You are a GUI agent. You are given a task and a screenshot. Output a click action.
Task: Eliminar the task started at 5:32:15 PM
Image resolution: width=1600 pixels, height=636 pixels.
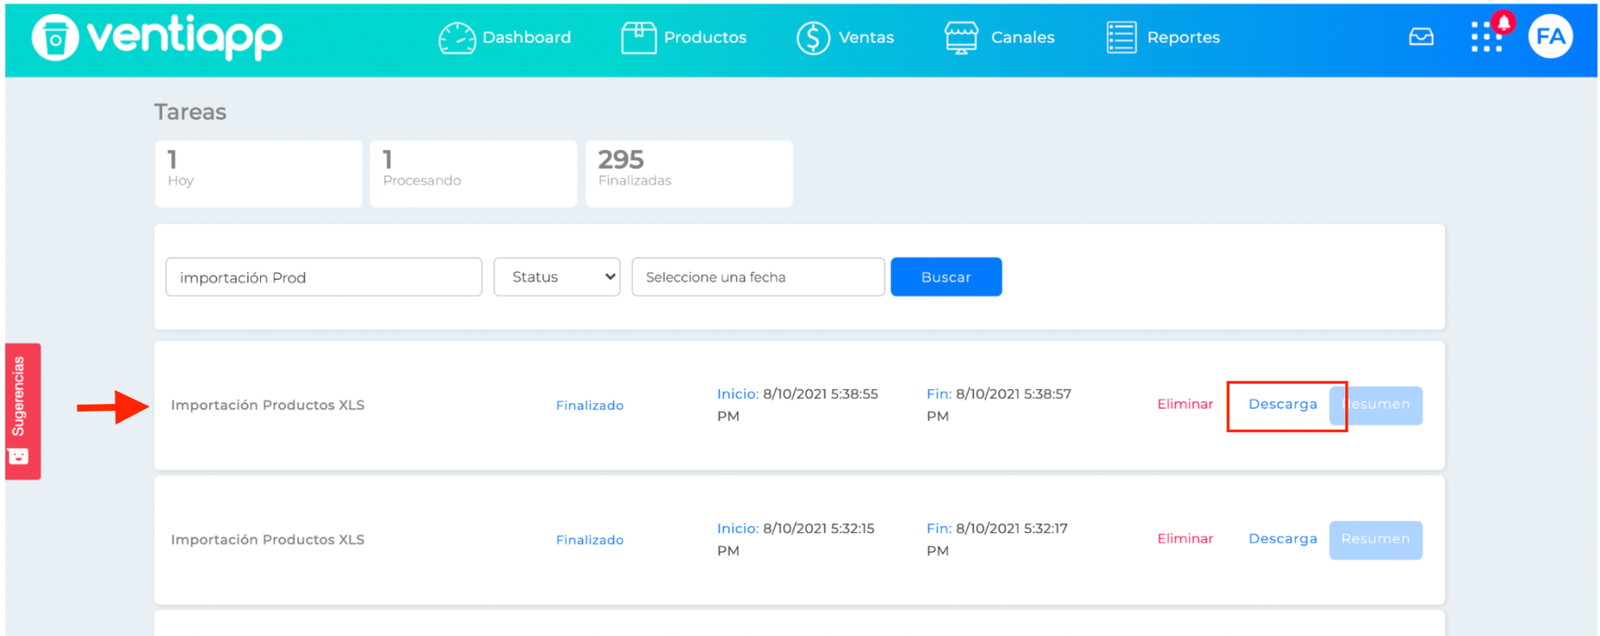(x=1185, y=539)
